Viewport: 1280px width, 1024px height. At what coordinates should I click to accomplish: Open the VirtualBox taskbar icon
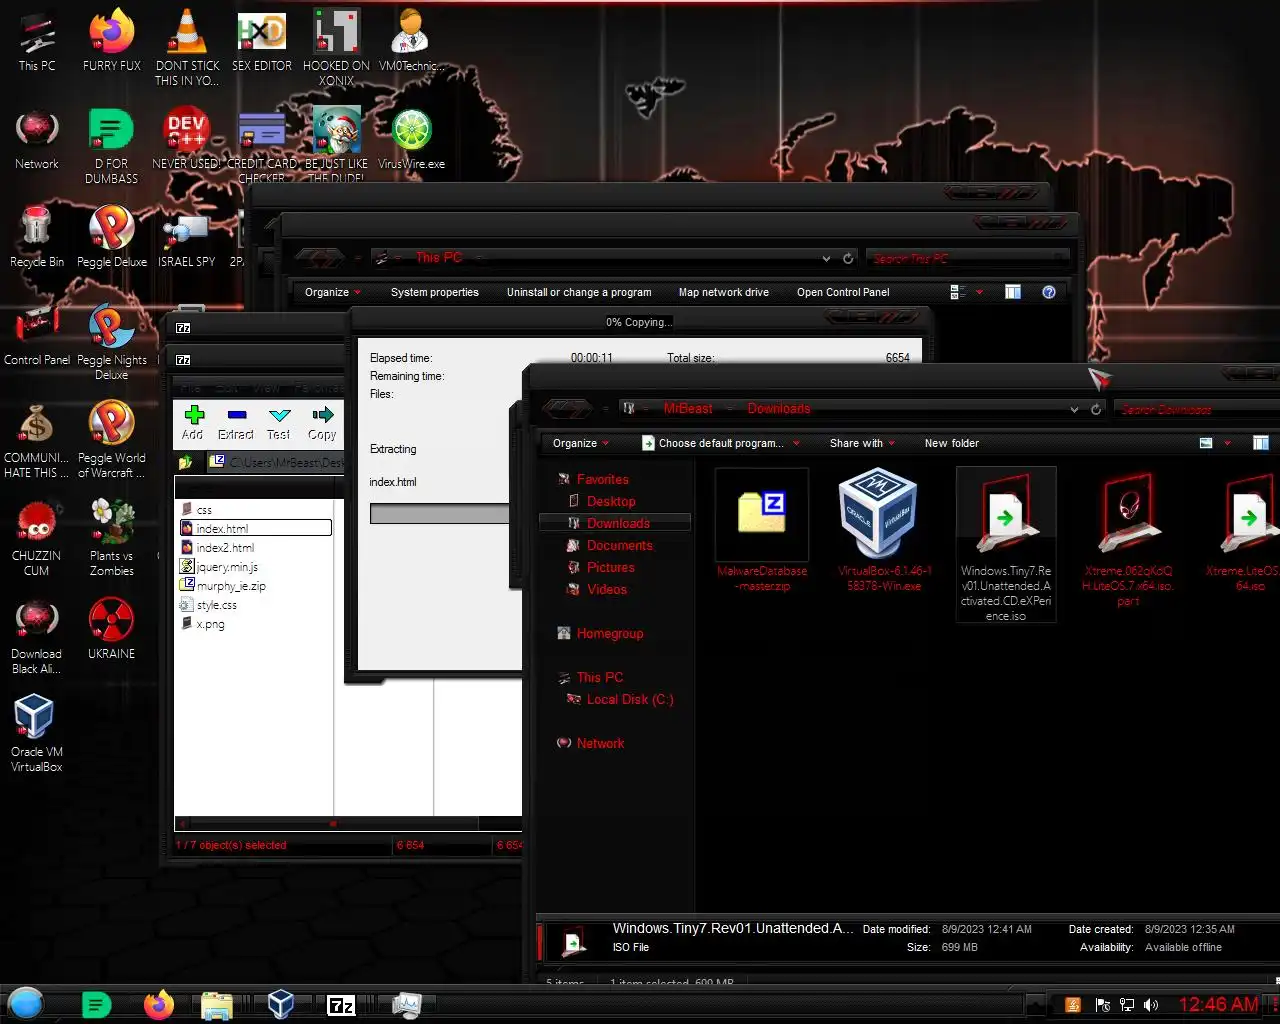pyautogui.click(x=281, y=1004)
